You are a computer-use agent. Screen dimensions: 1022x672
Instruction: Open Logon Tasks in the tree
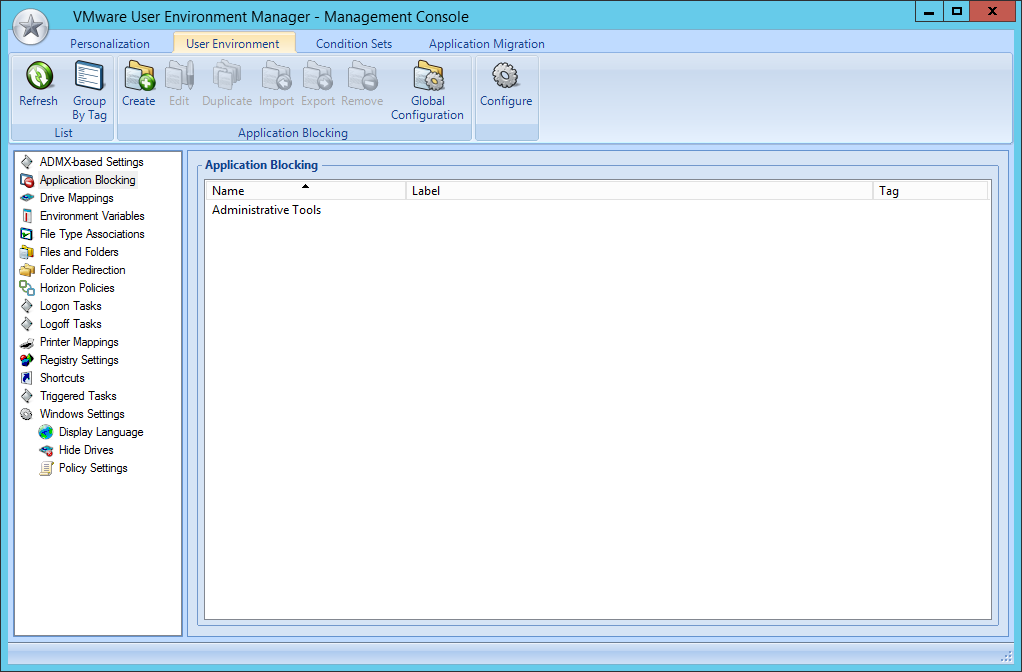(x=70, y=306)
